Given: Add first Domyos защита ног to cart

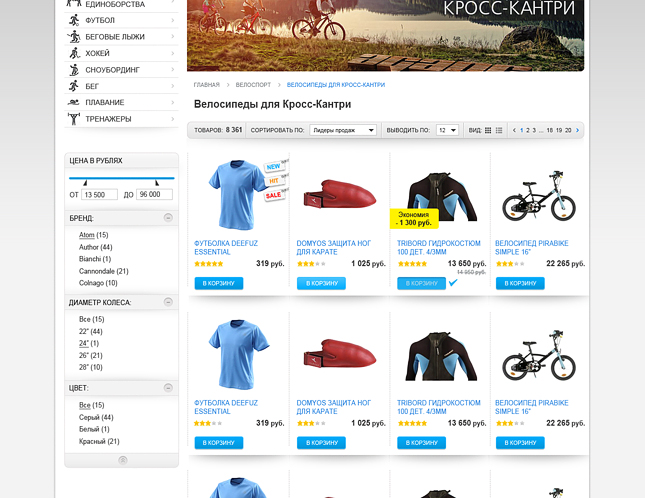Looking at the screenshot, I should [x=321, y=283].
